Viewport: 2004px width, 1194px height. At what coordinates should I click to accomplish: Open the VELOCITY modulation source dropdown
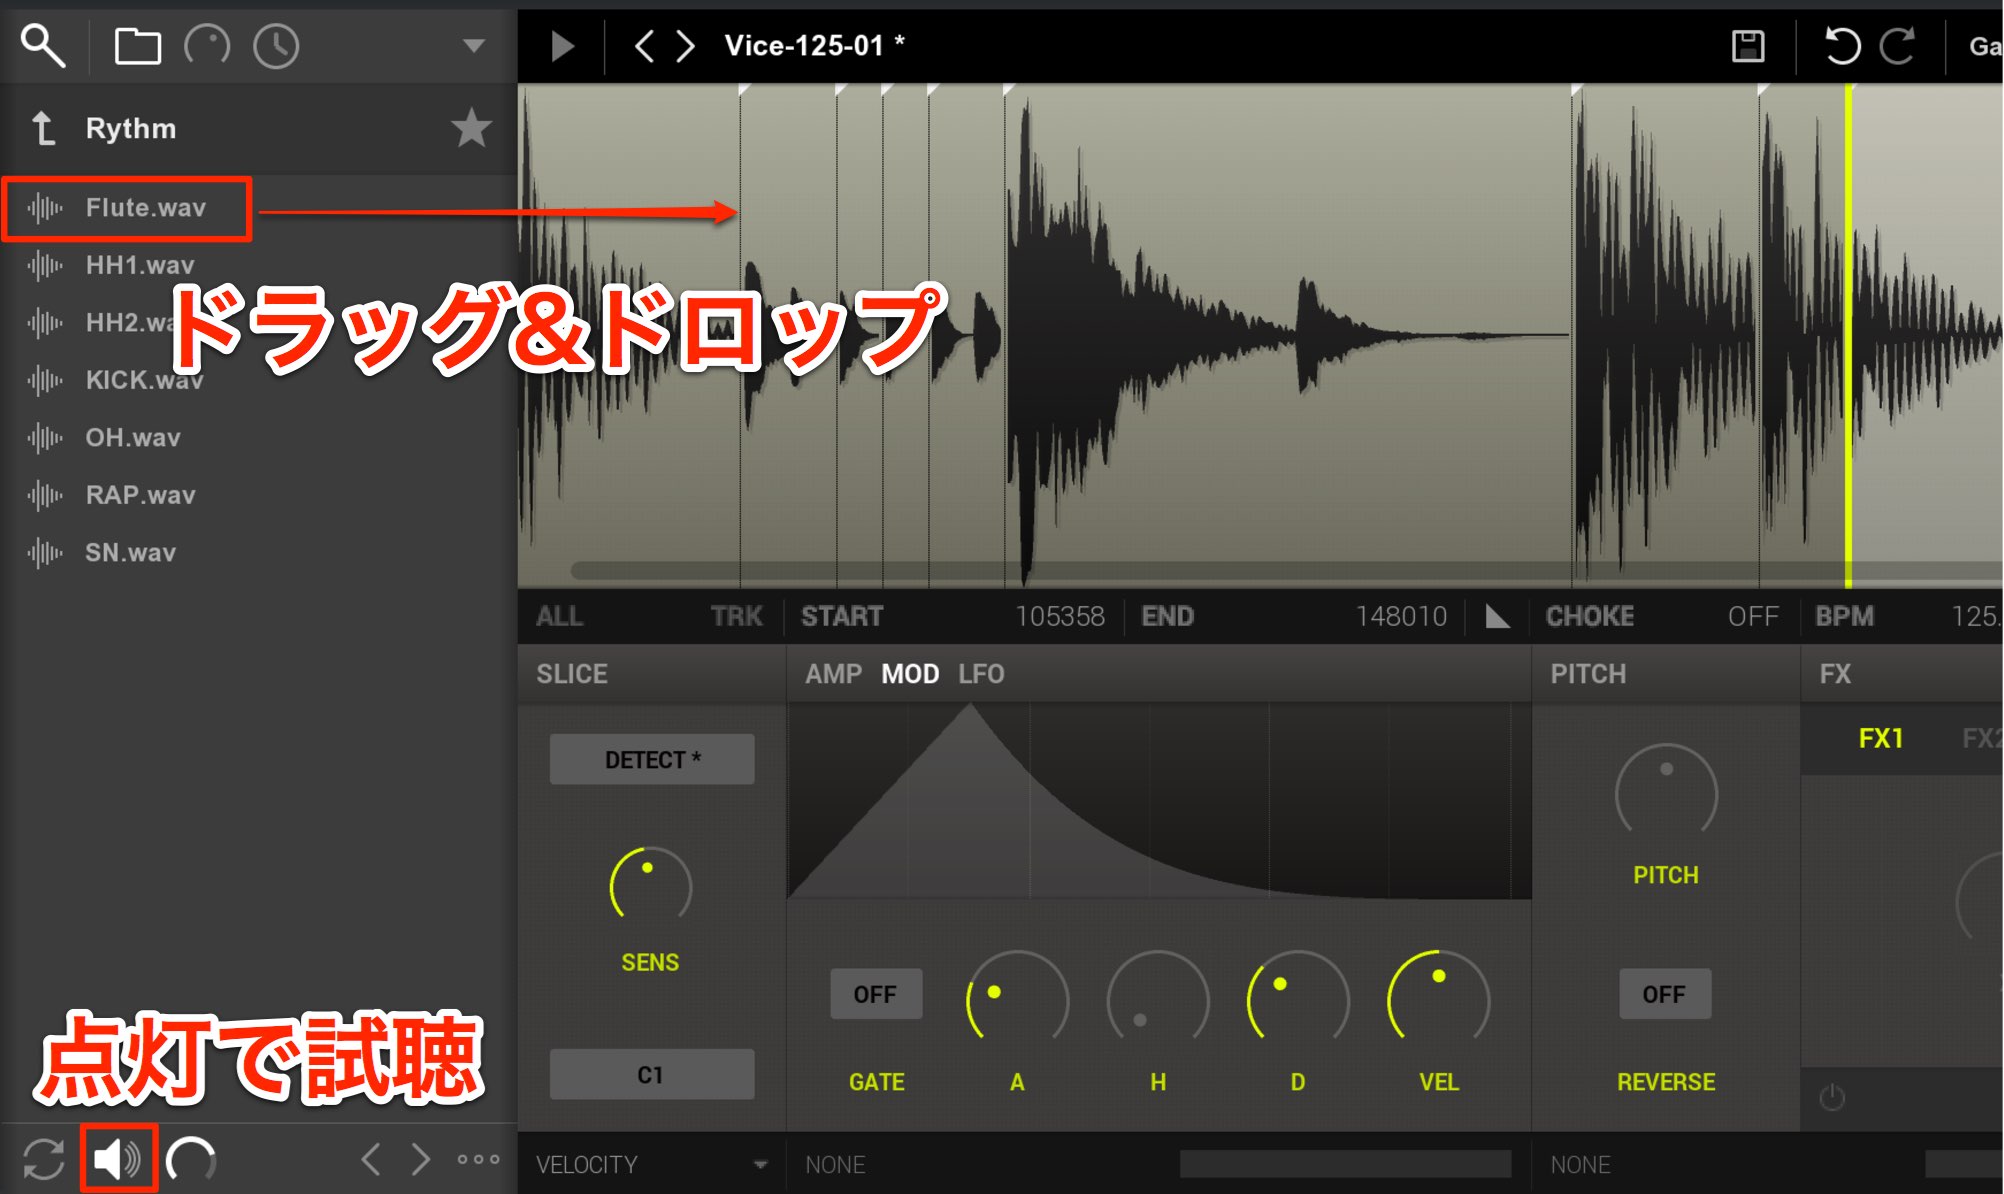pos(652,1164)
